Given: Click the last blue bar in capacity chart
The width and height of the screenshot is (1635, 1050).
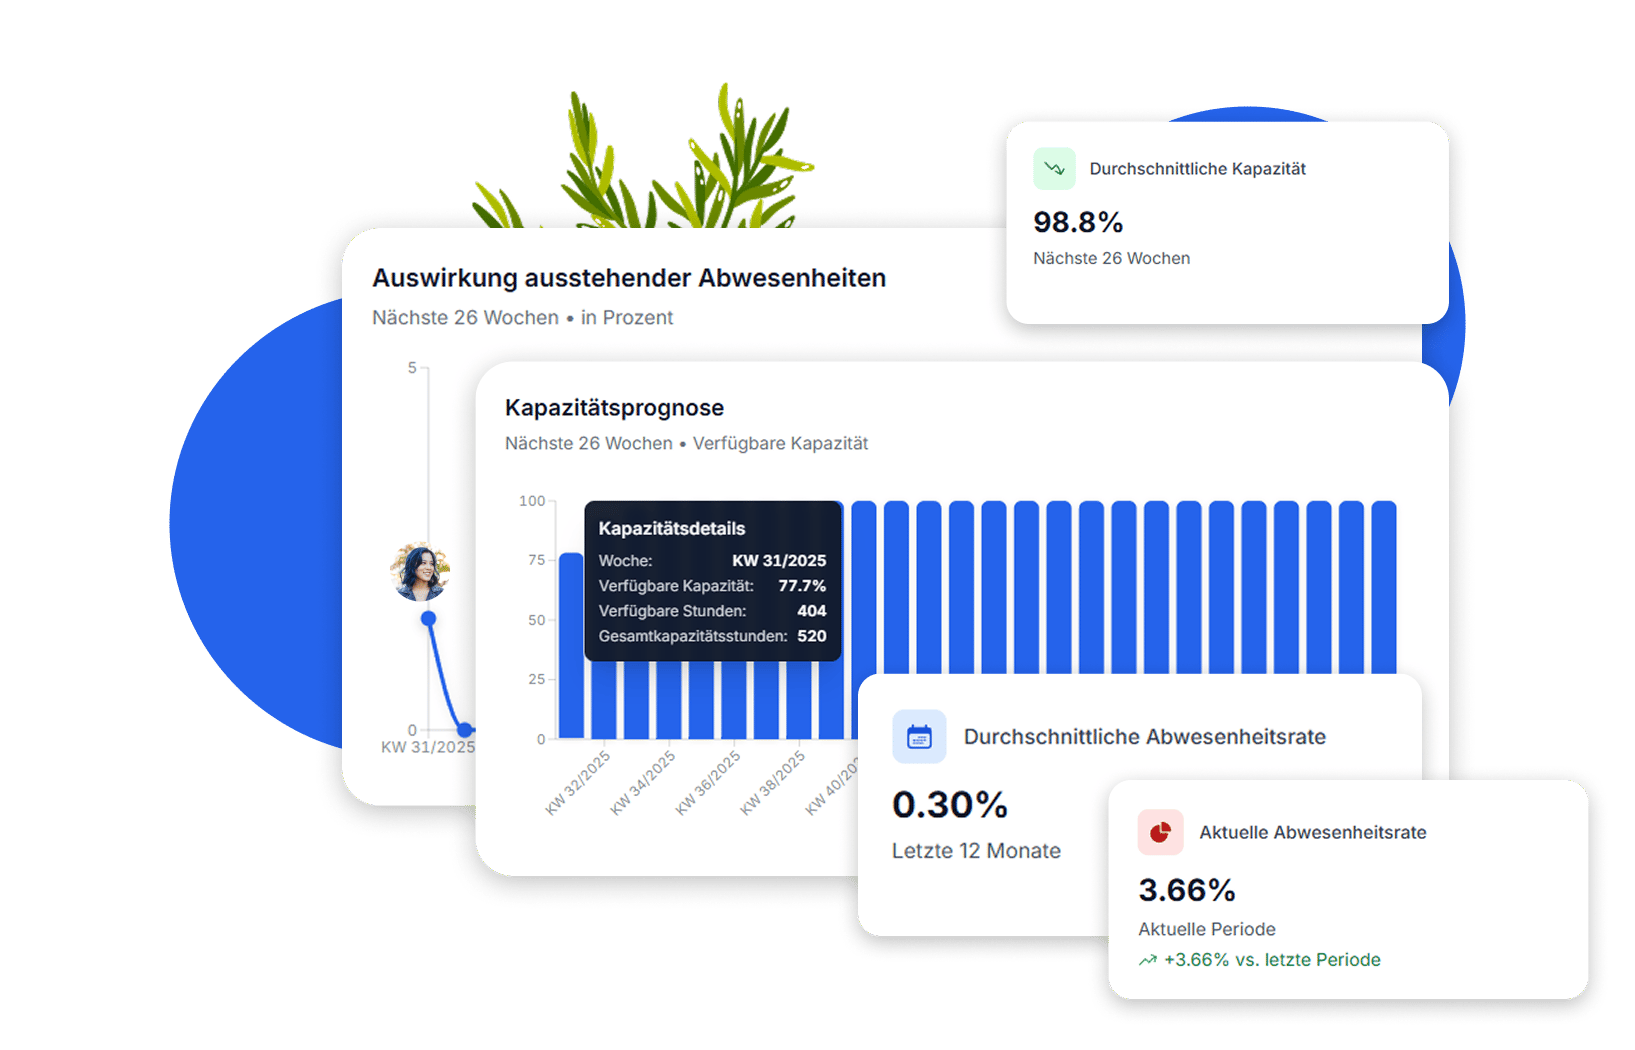Looking at the screenshot, I should (1384, 587).
